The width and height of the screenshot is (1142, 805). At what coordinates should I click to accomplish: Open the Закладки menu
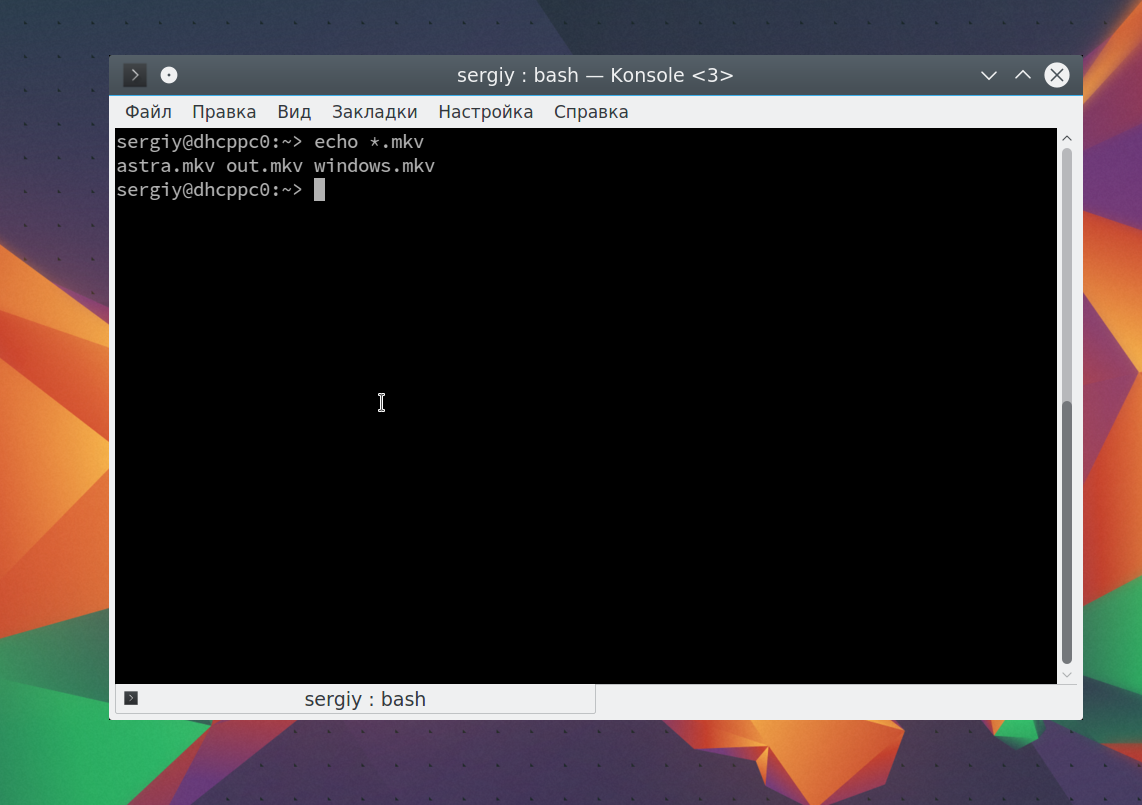coord(374,112)
